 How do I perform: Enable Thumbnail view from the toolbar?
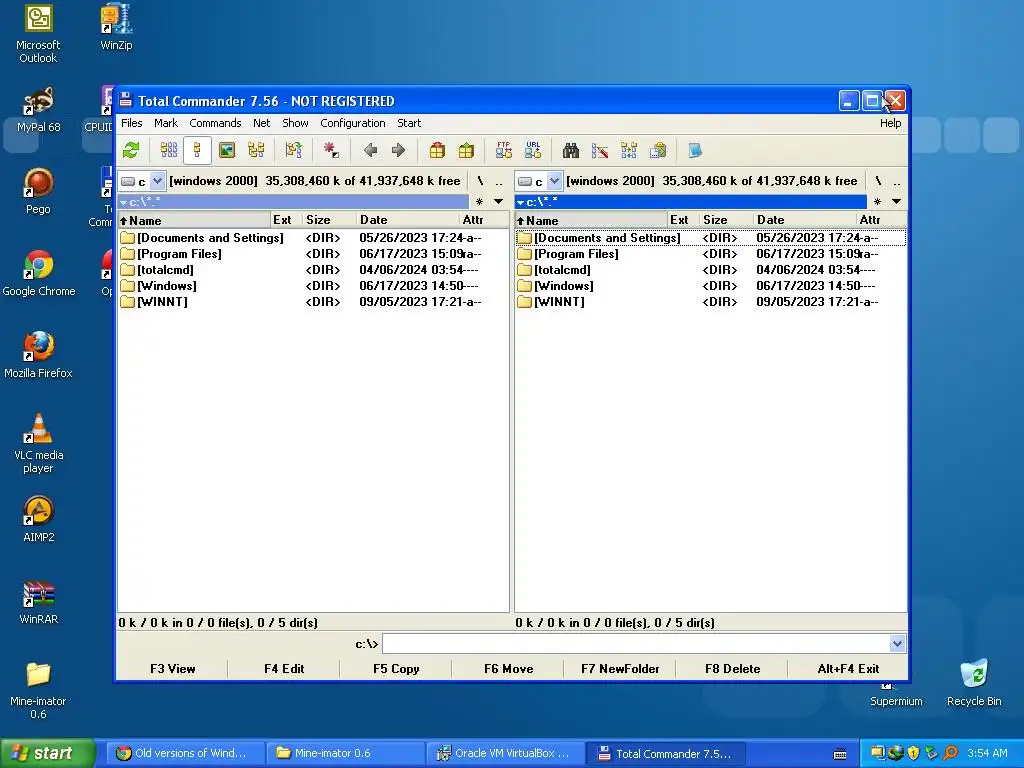(x=227, y=151)
